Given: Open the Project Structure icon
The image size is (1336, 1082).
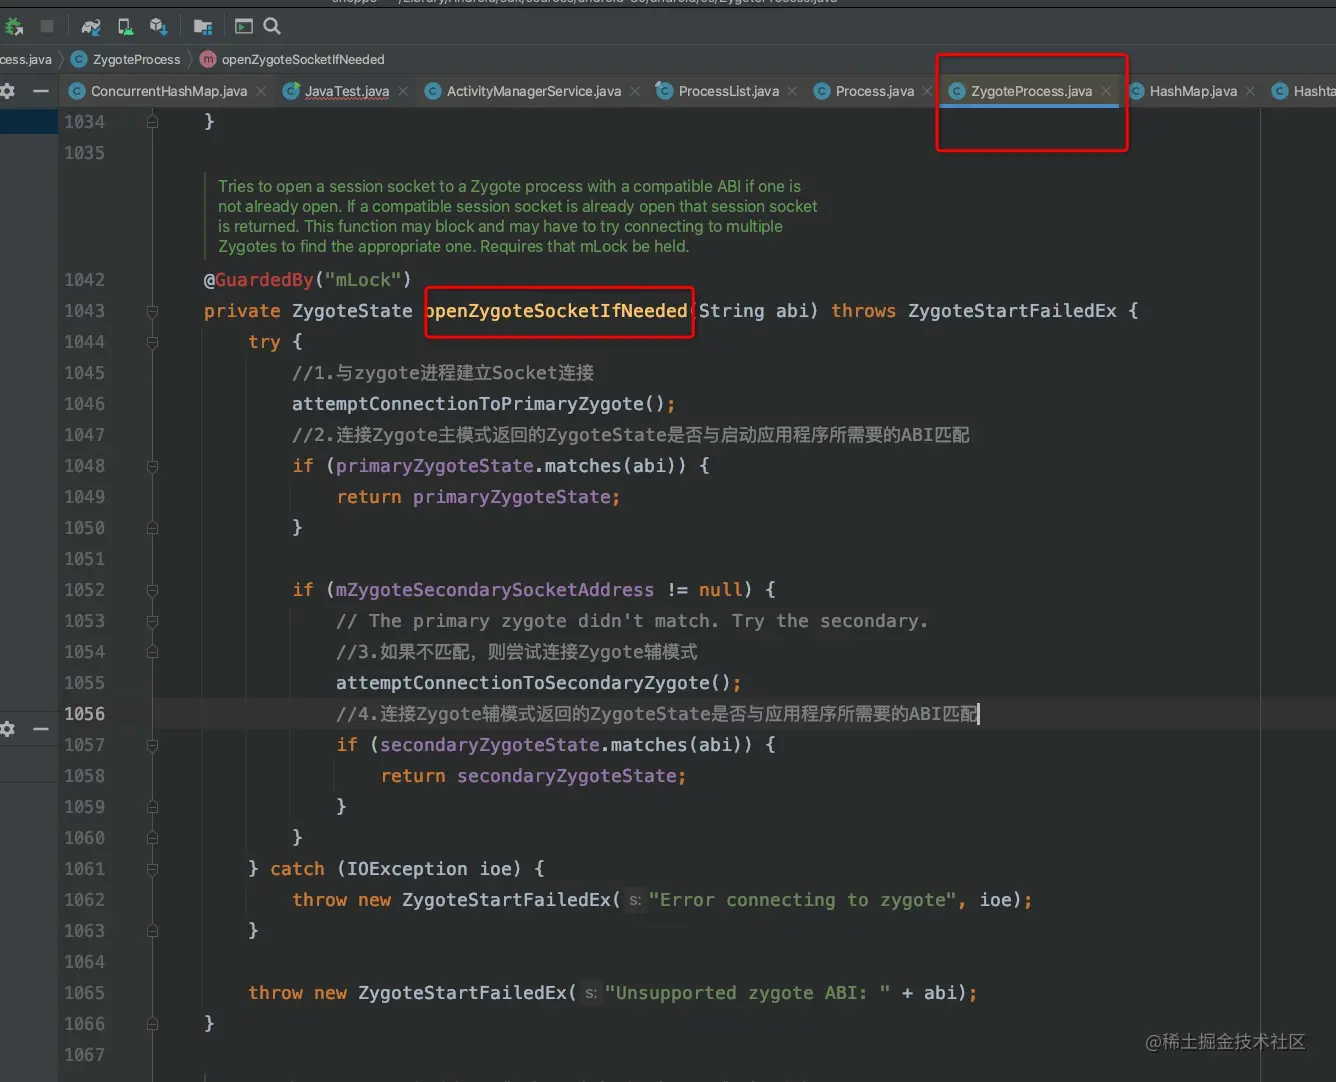Looking at the screenshot, I should [x=203, y=27].
